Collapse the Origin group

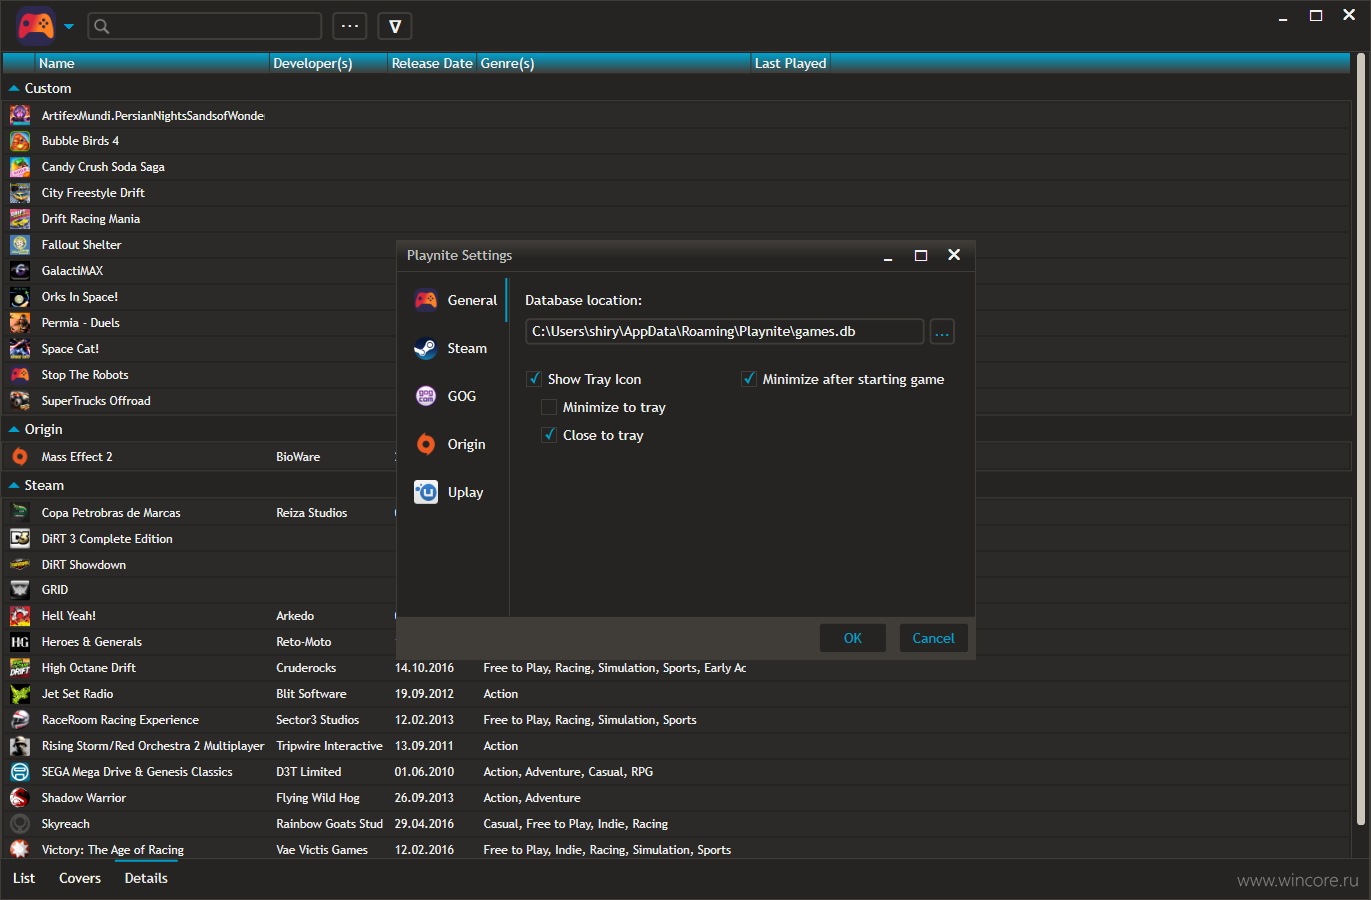[x=14, y=429]
